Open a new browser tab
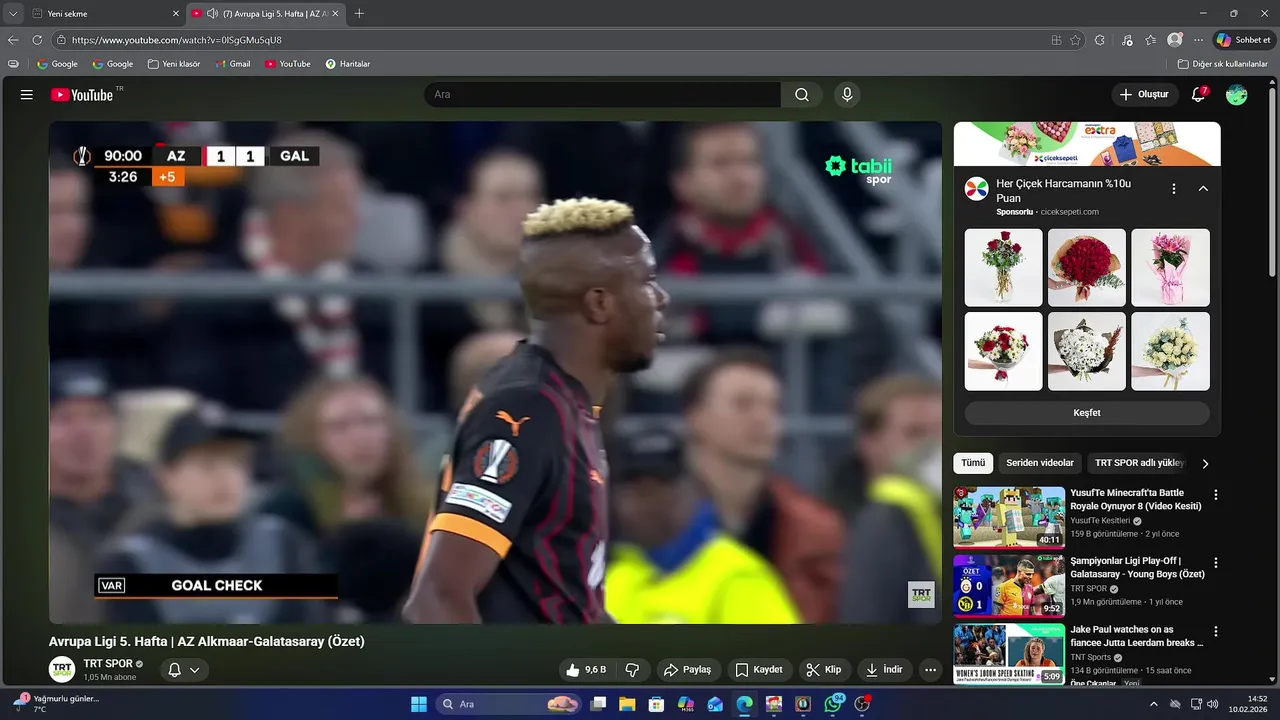Screen dimensions: 1280x720 click(359, 13)
